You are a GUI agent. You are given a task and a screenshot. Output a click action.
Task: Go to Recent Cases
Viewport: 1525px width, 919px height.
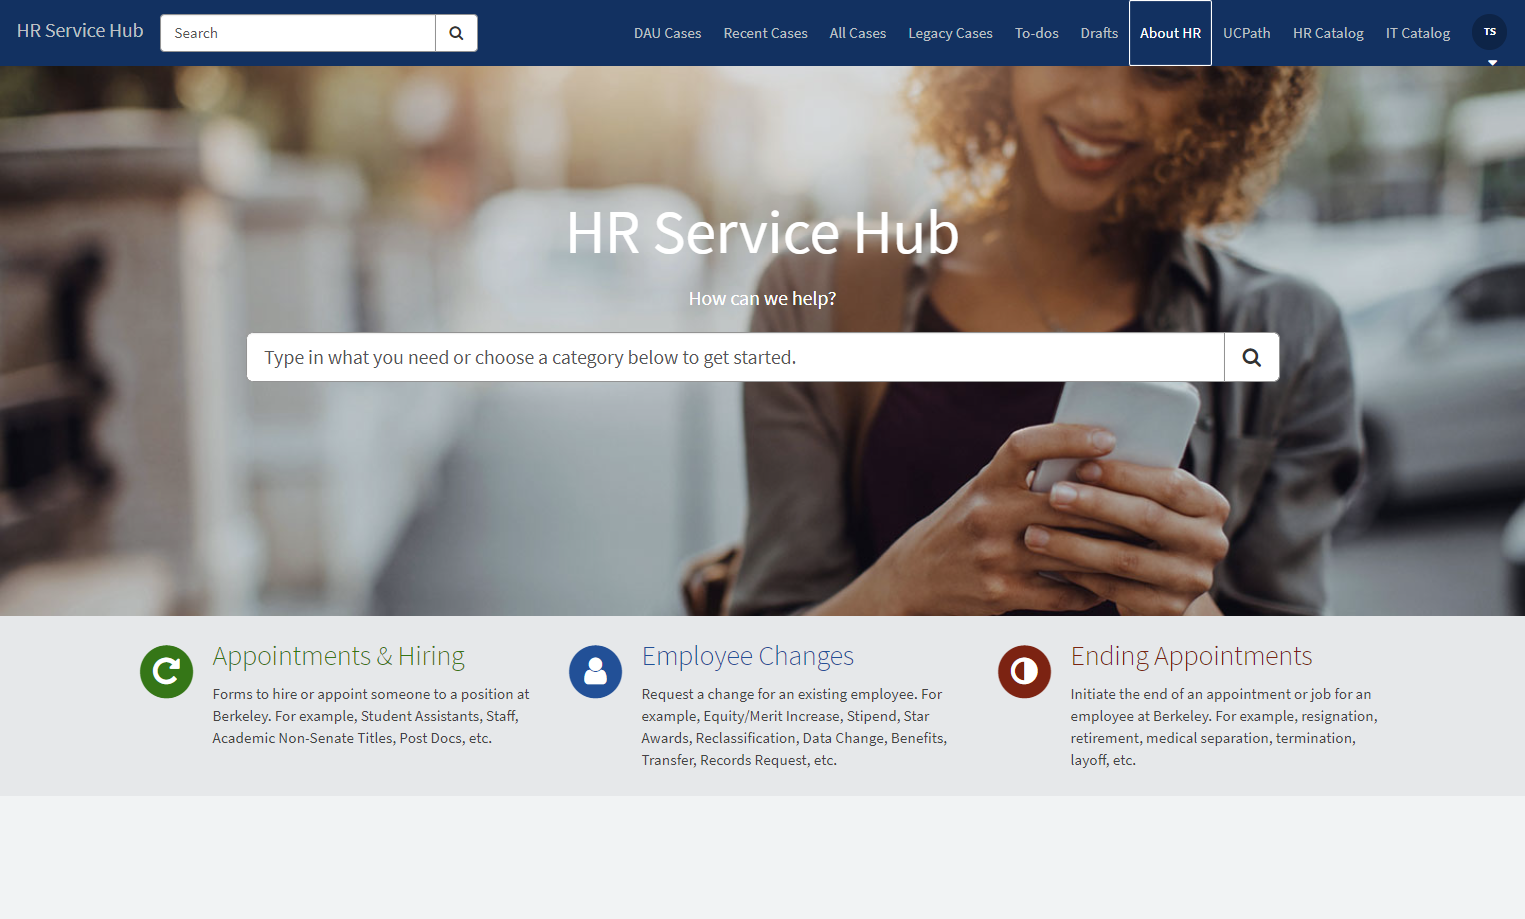(x=765, y=33)
